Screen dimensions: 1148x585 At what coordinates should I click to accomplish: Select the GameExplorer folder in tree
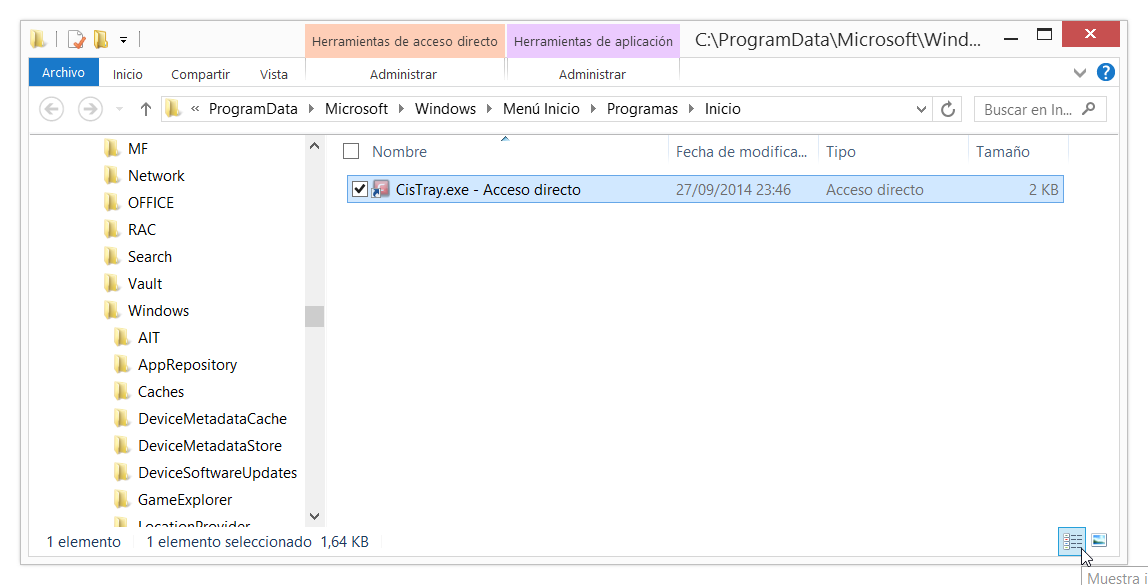point(184,500)
